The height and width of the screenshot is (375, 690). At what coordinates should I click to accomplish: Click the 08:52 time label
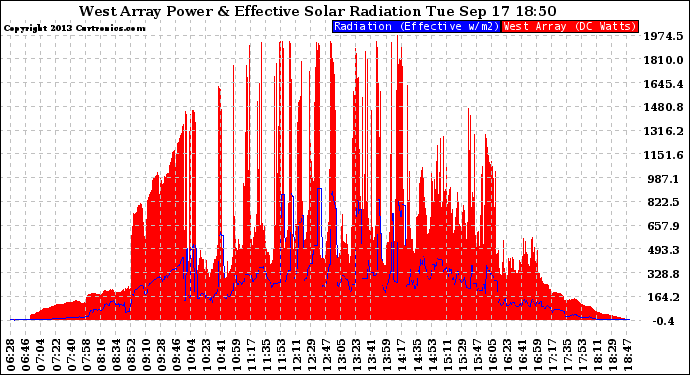click(131, 354)
